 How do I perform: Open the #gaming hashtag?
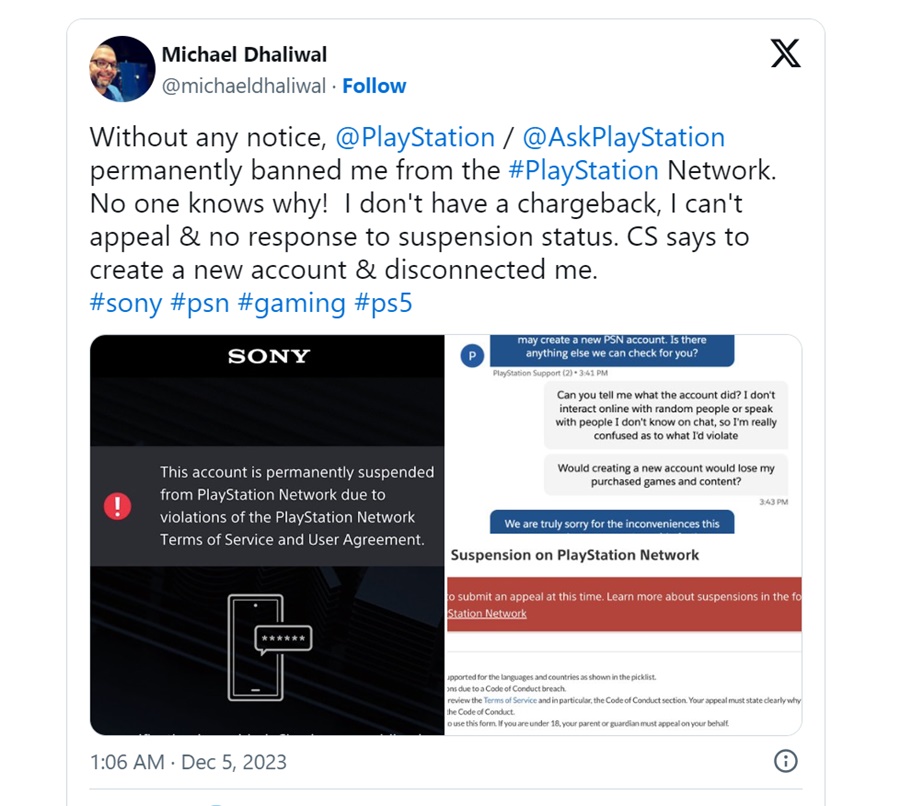click(292, 303)
